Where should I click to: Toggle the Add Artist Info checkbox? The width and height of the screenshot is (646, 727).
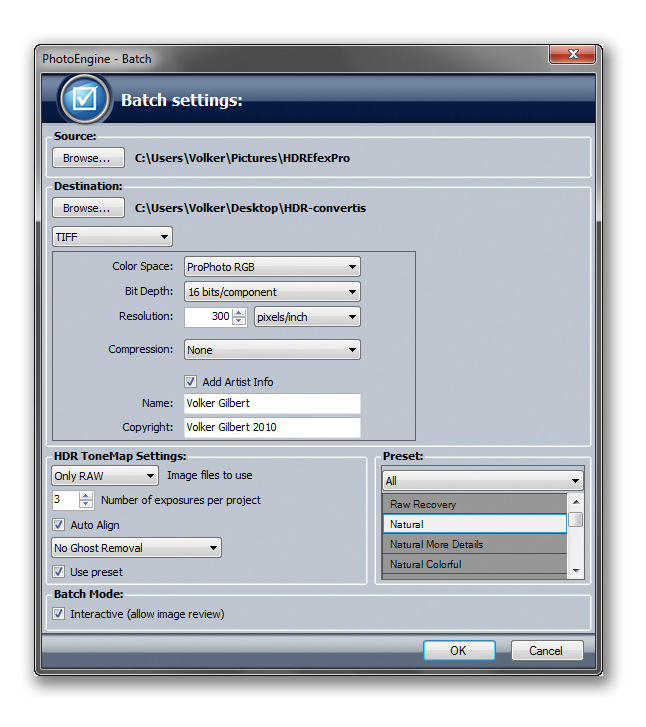190,382
